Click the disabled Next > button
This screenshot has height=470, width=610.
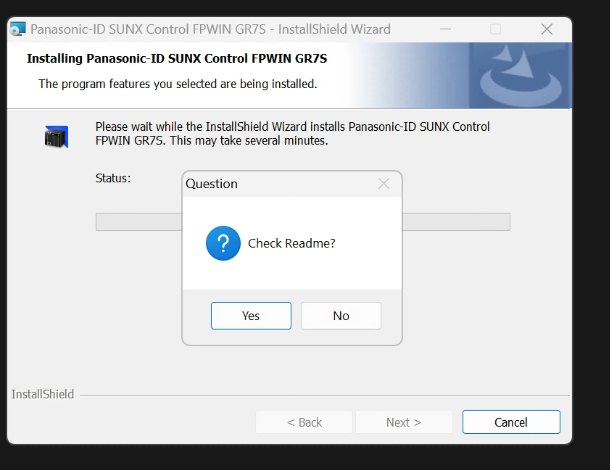[x=404, y=422]
